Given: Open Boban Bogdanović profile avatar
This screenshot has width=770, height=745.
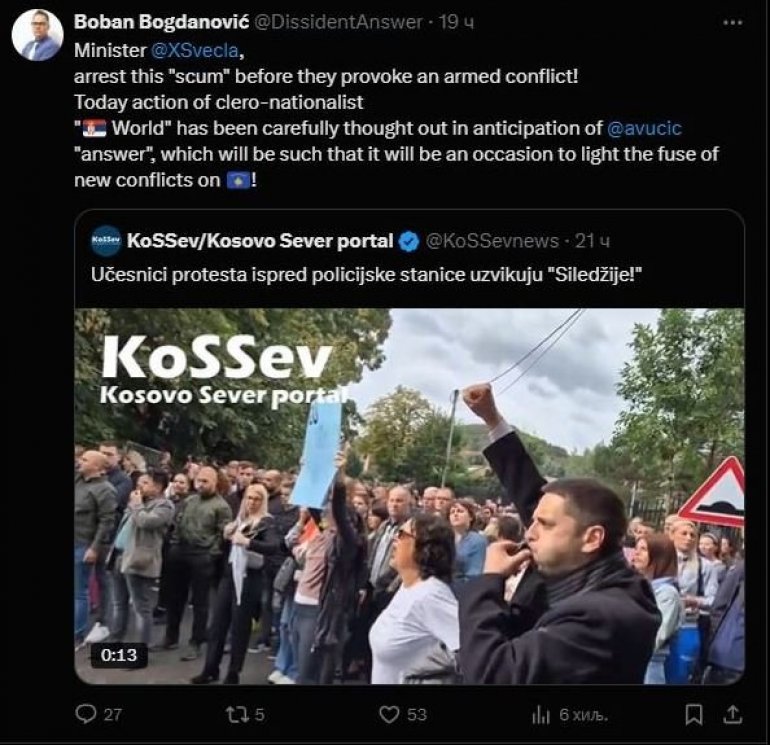Looking at the screenshot, I should coord(38,35).
